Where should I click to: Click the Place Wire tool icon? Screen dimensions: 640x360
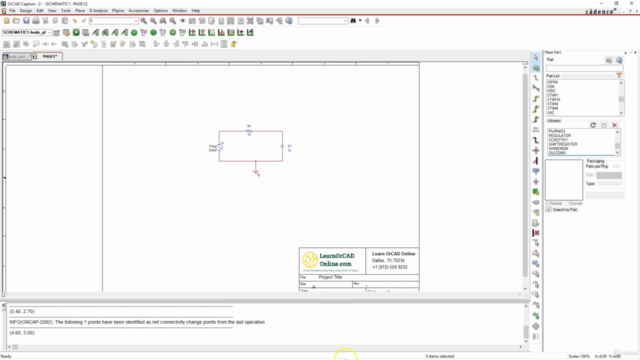click(536, 78)
